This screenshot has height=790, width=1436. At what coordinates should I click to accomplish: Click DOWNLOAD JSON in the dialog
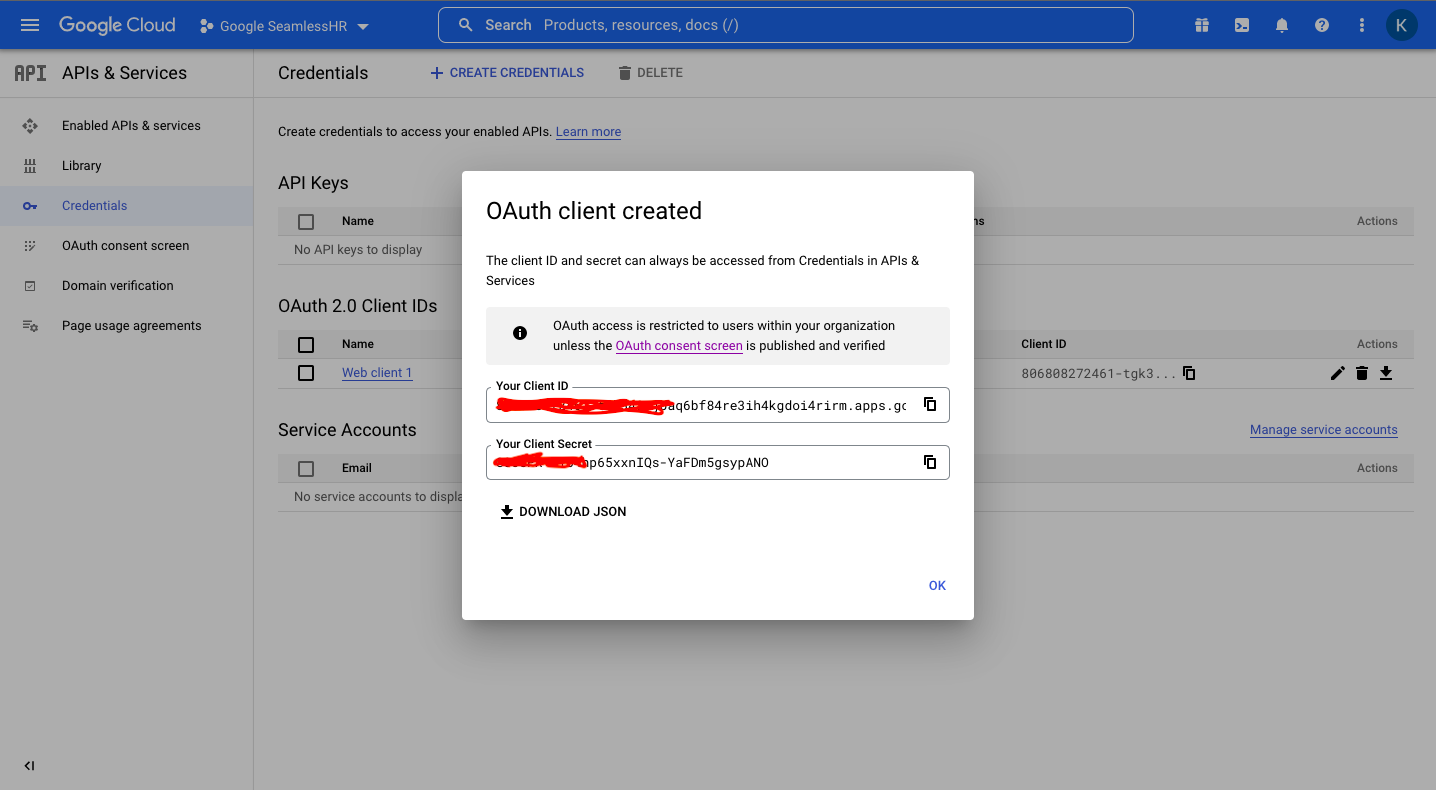click(563, 512)
